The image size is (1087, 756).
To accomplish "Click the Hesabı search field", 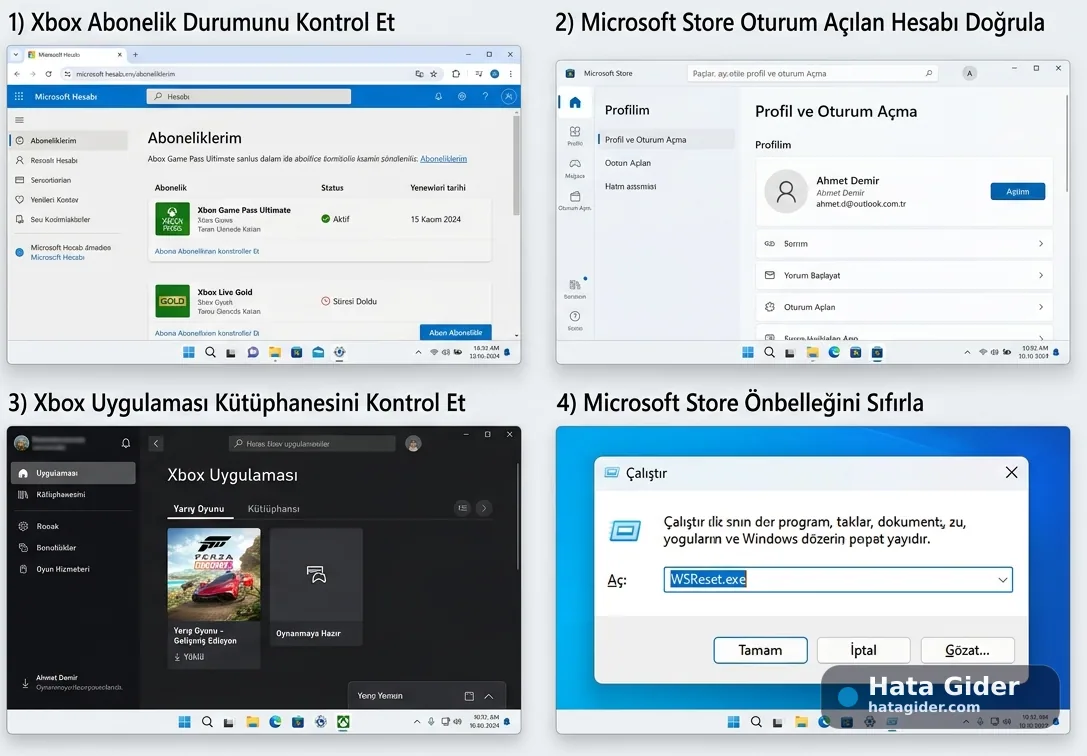I will [x=248, y=97].
